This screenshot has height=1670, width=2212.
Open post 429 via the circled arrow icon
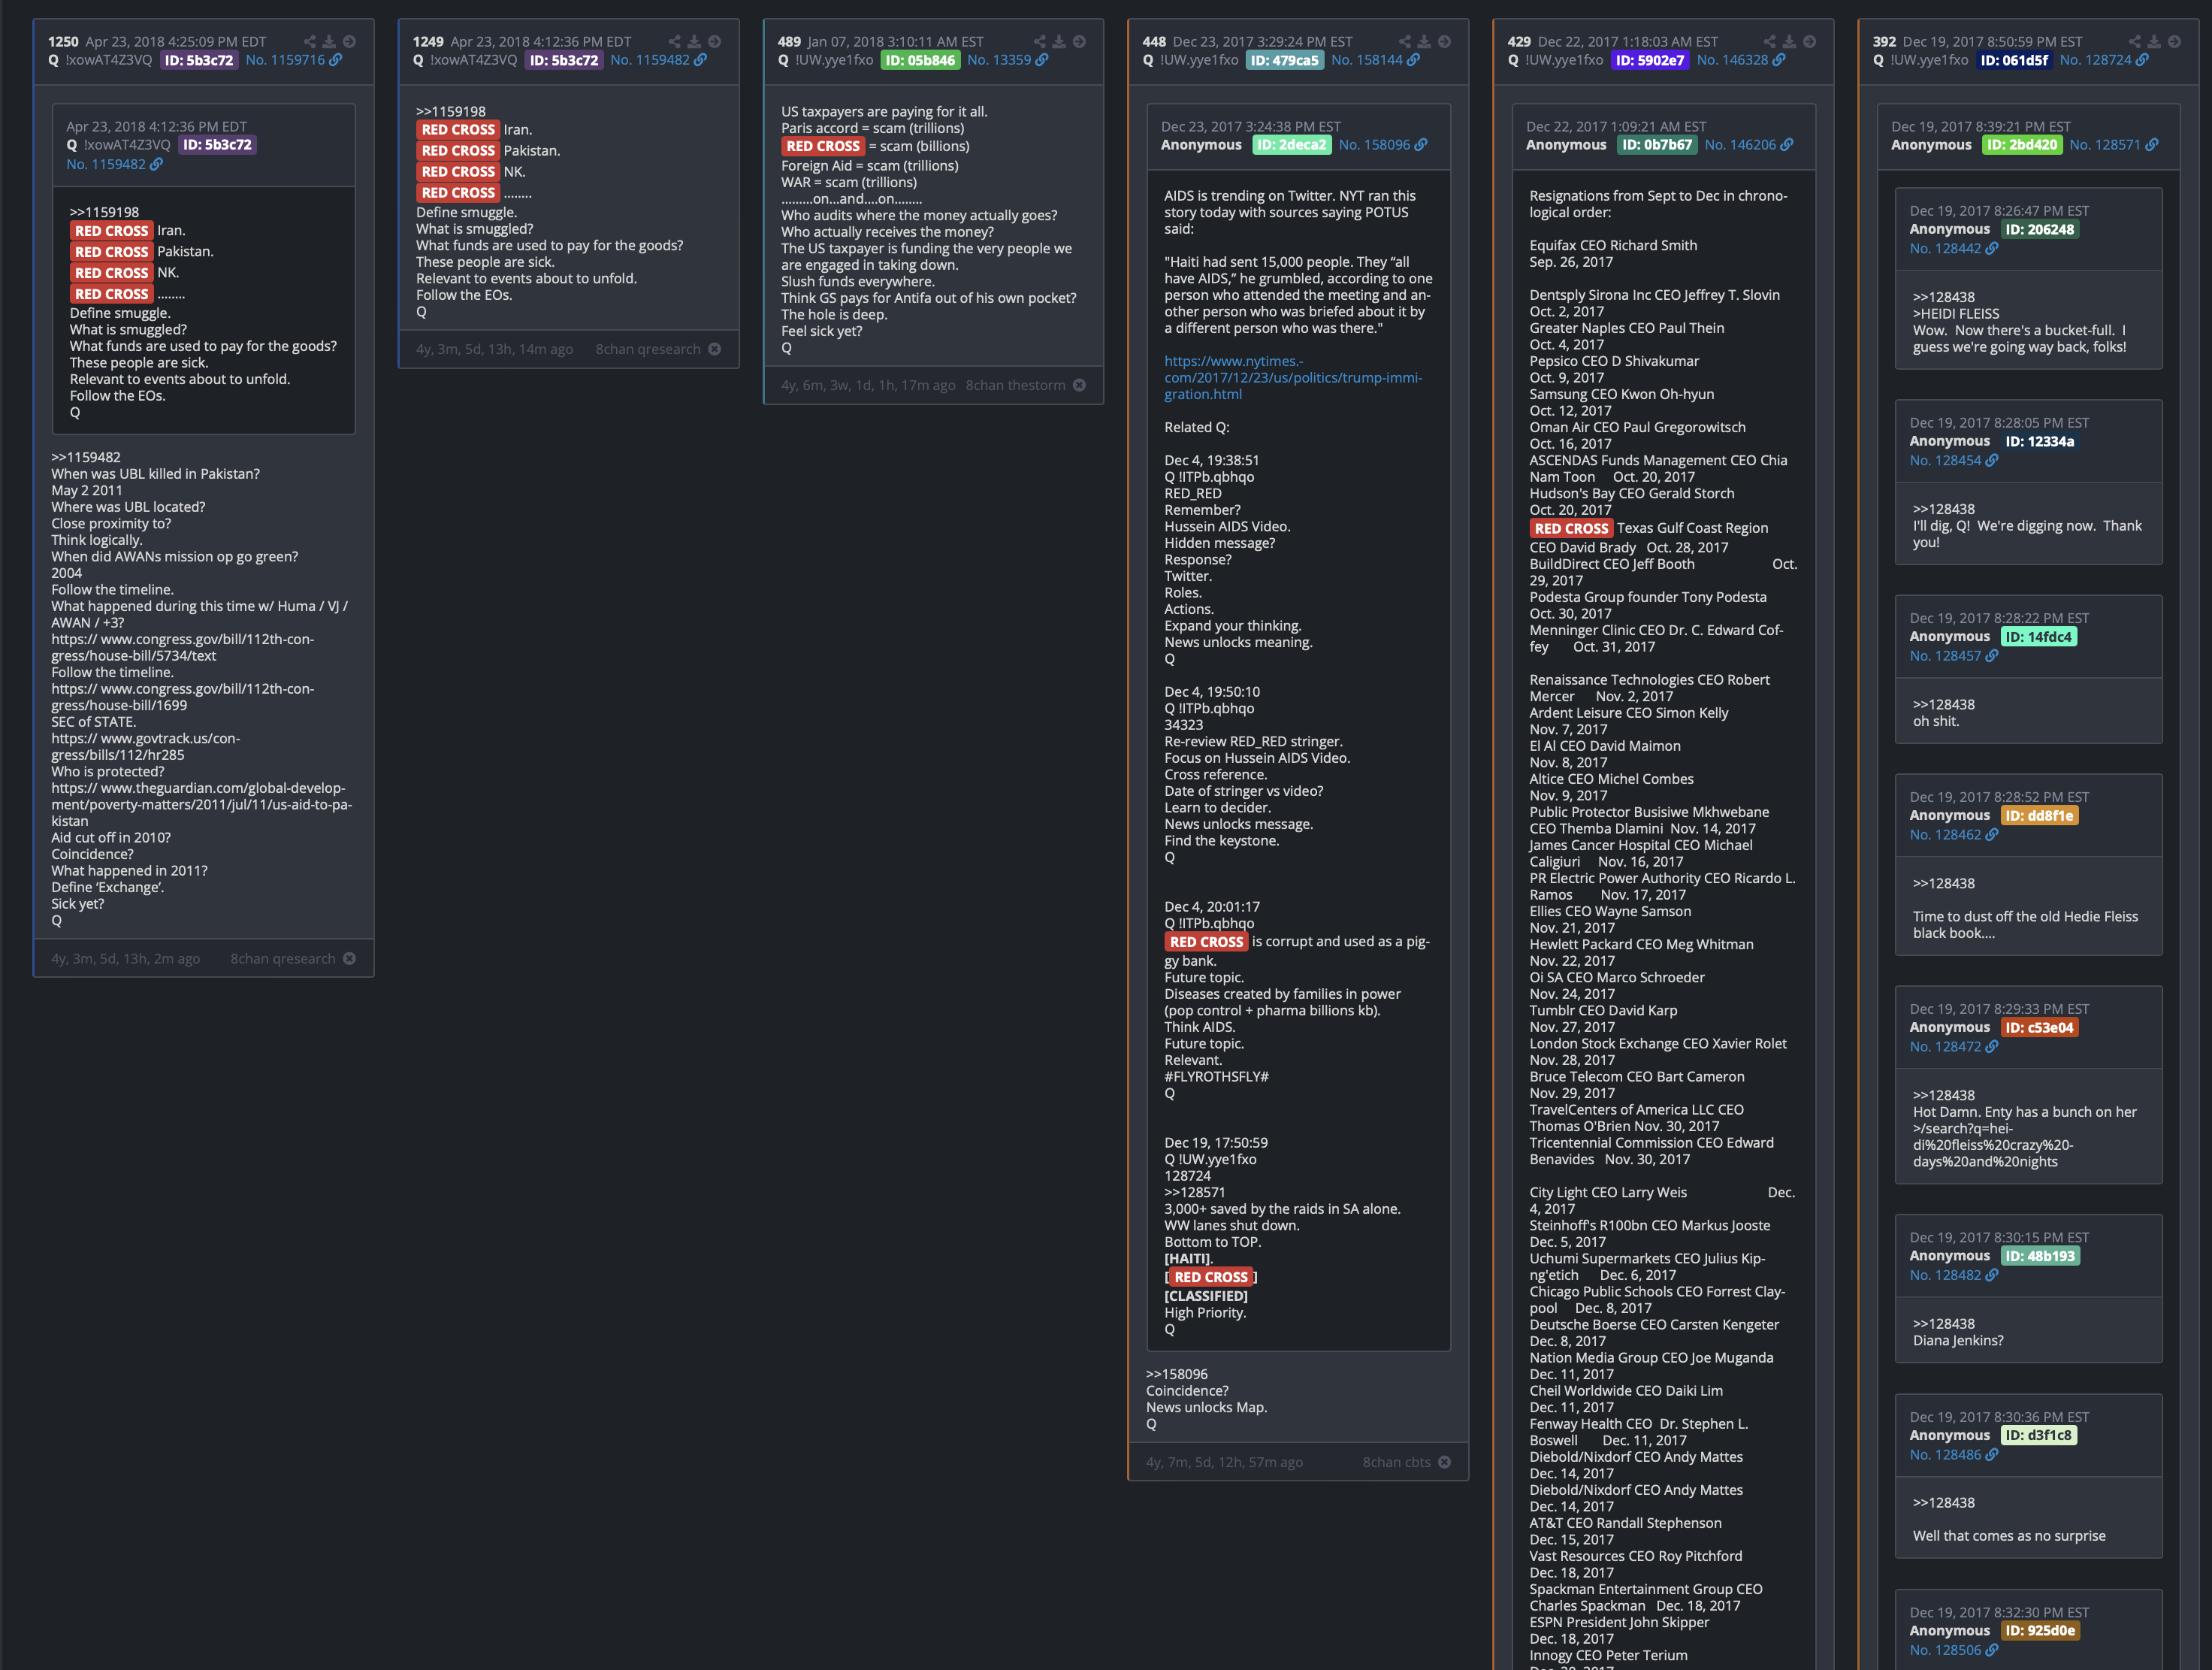[1809, 42]
